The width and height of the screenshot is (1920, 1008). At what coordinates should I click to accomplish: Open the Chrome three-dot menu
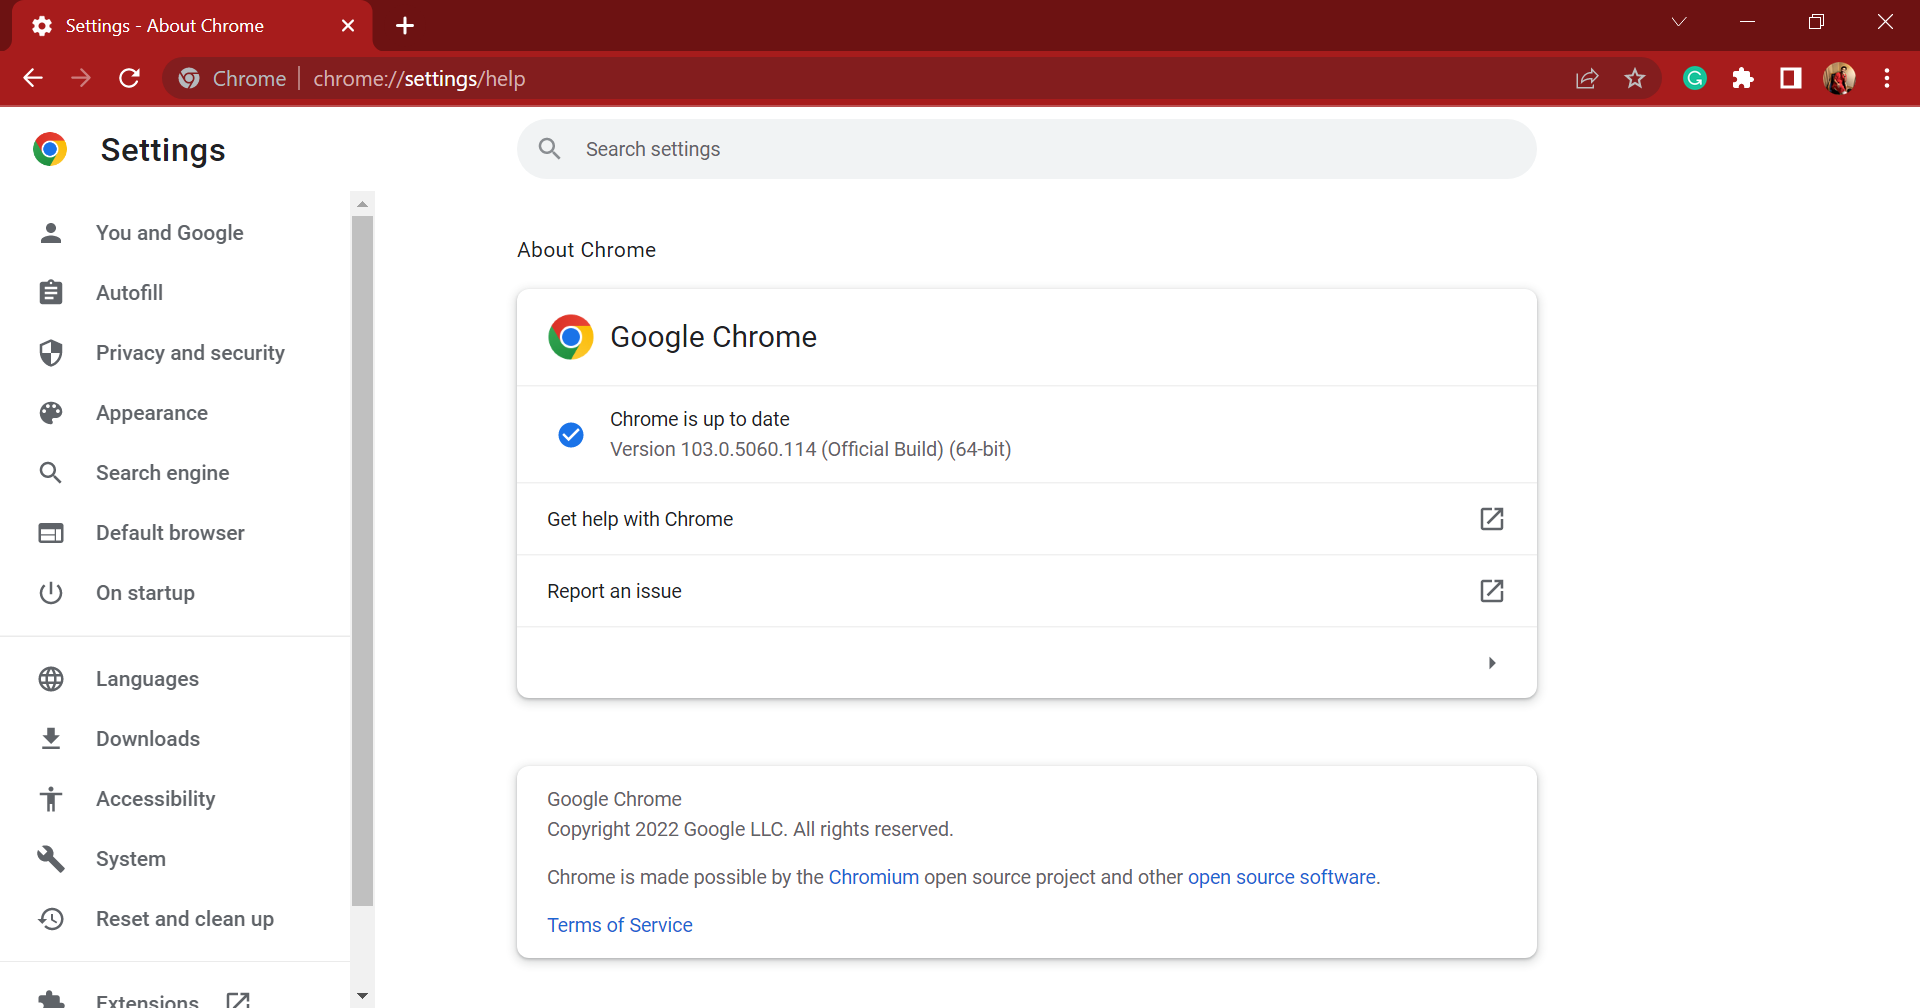(1887, 78)
